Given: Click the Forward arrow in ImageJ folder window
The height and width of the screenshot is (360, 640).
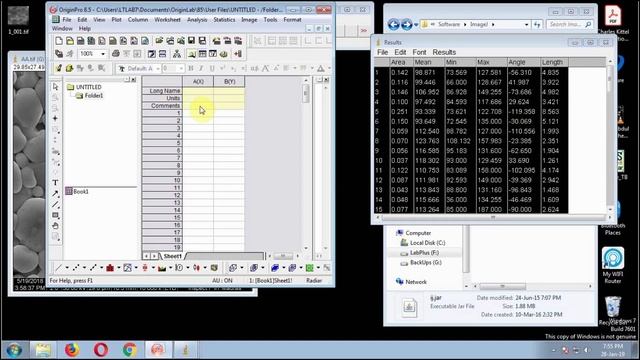Looking at the screenshot, I should [x=407, y=24].
